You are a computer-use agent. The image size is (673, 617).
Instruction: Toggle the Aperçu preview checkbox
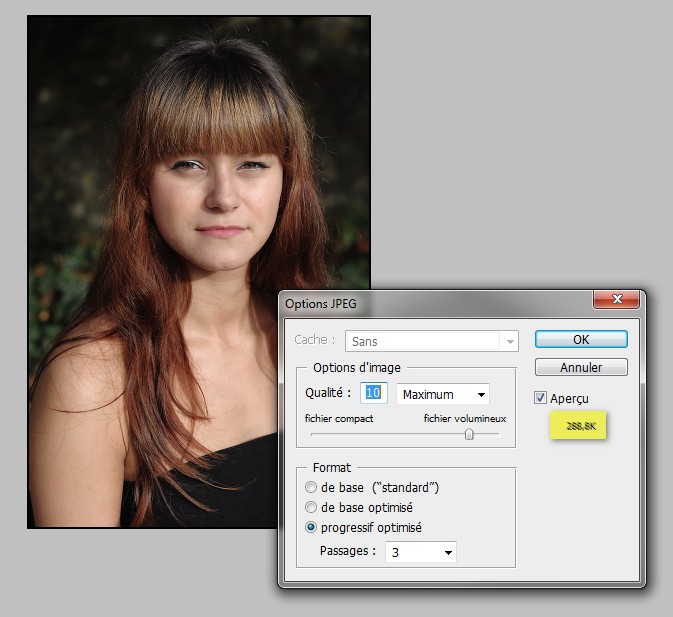click(540, 398)
